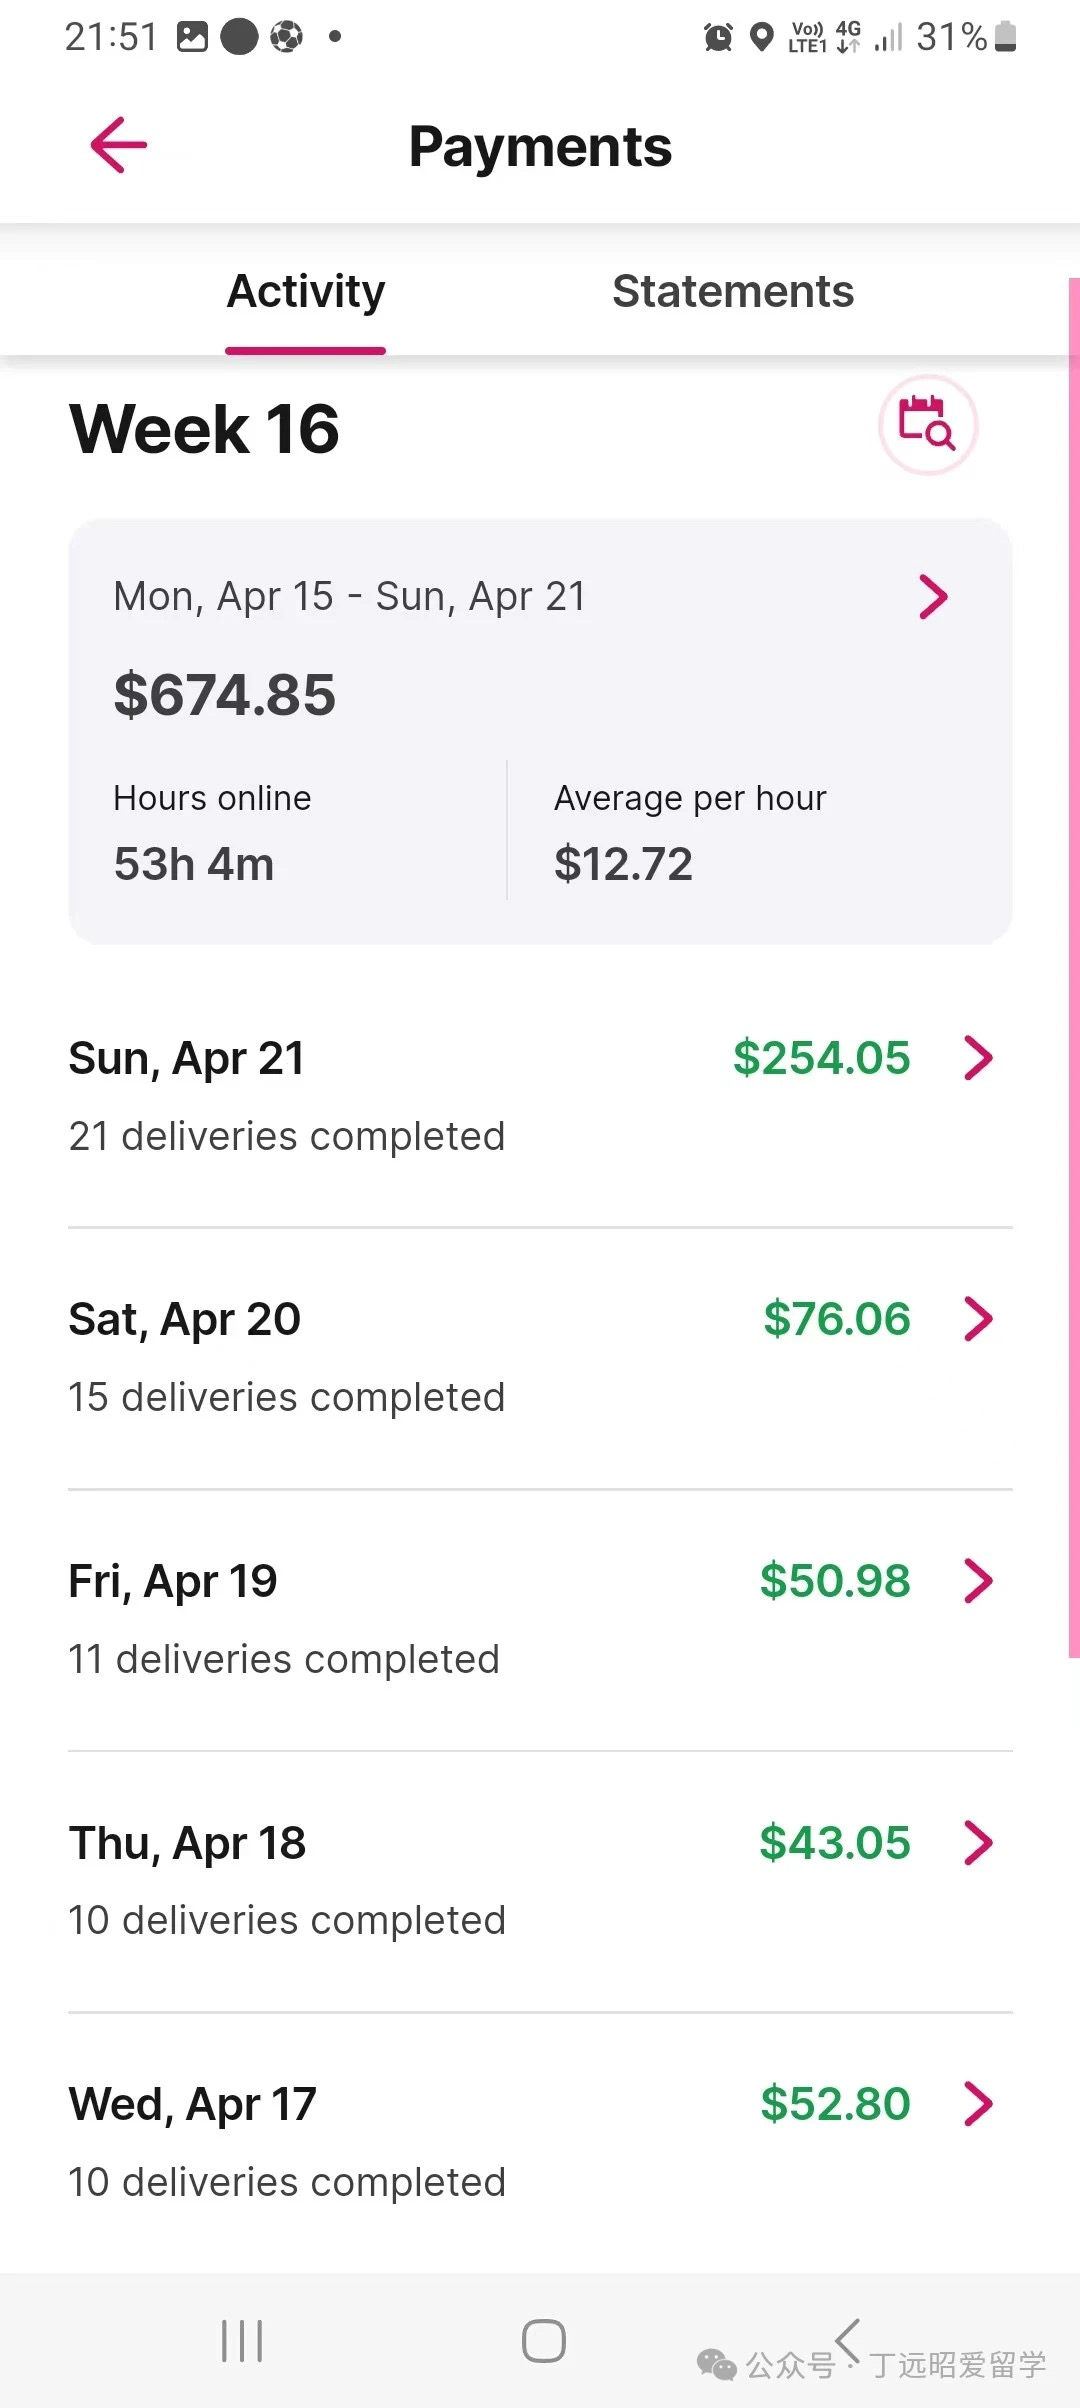Open the $254.05 earnings amount

822,1058
